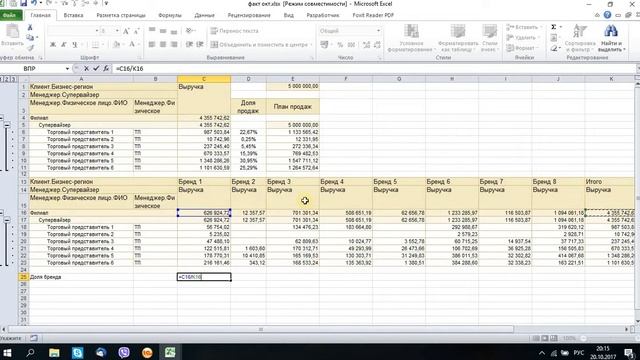Open the Windows Start menu
This screenshot has height=360, width=640.
tap(7, 352)
